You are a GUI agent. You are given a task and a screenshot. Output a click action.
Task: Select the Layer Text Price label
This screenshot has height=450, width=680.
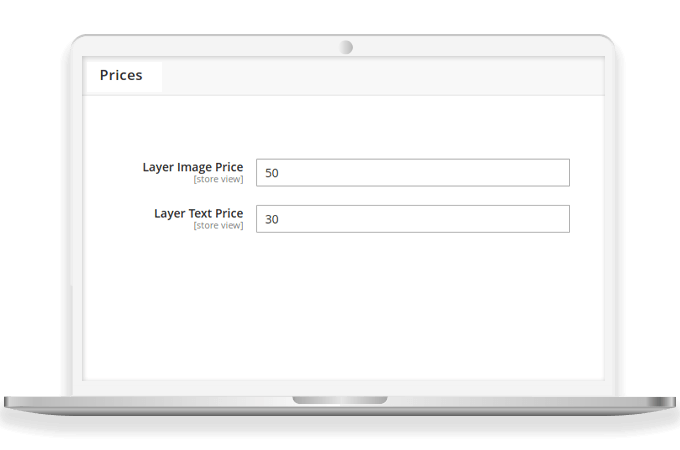(198, 214)
